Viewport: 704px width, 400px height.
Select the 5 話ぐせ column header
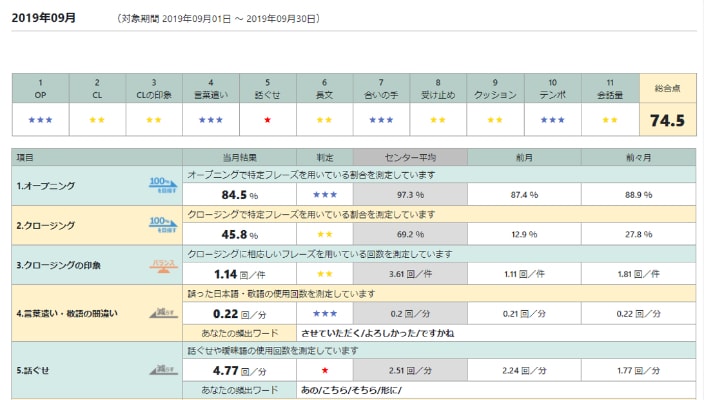[268, 88]
